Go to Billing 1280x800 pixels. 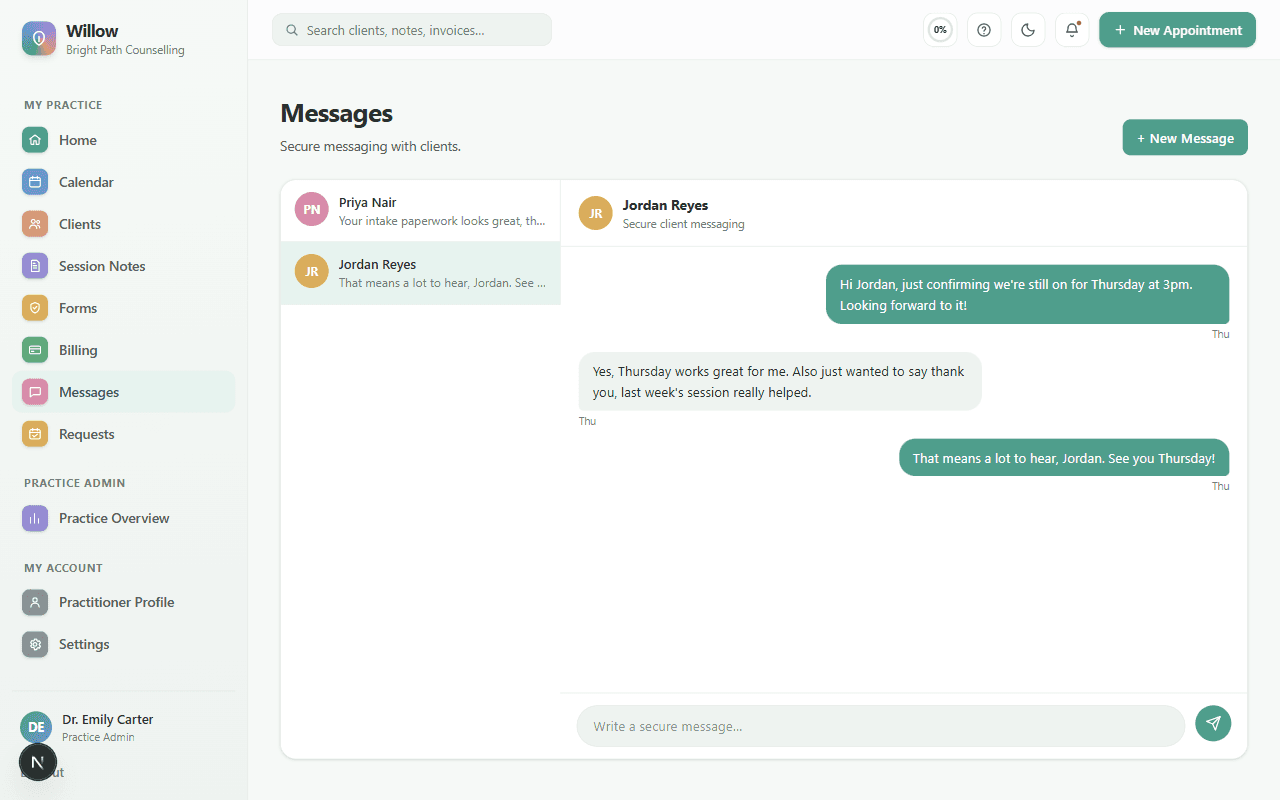[124, 350]
